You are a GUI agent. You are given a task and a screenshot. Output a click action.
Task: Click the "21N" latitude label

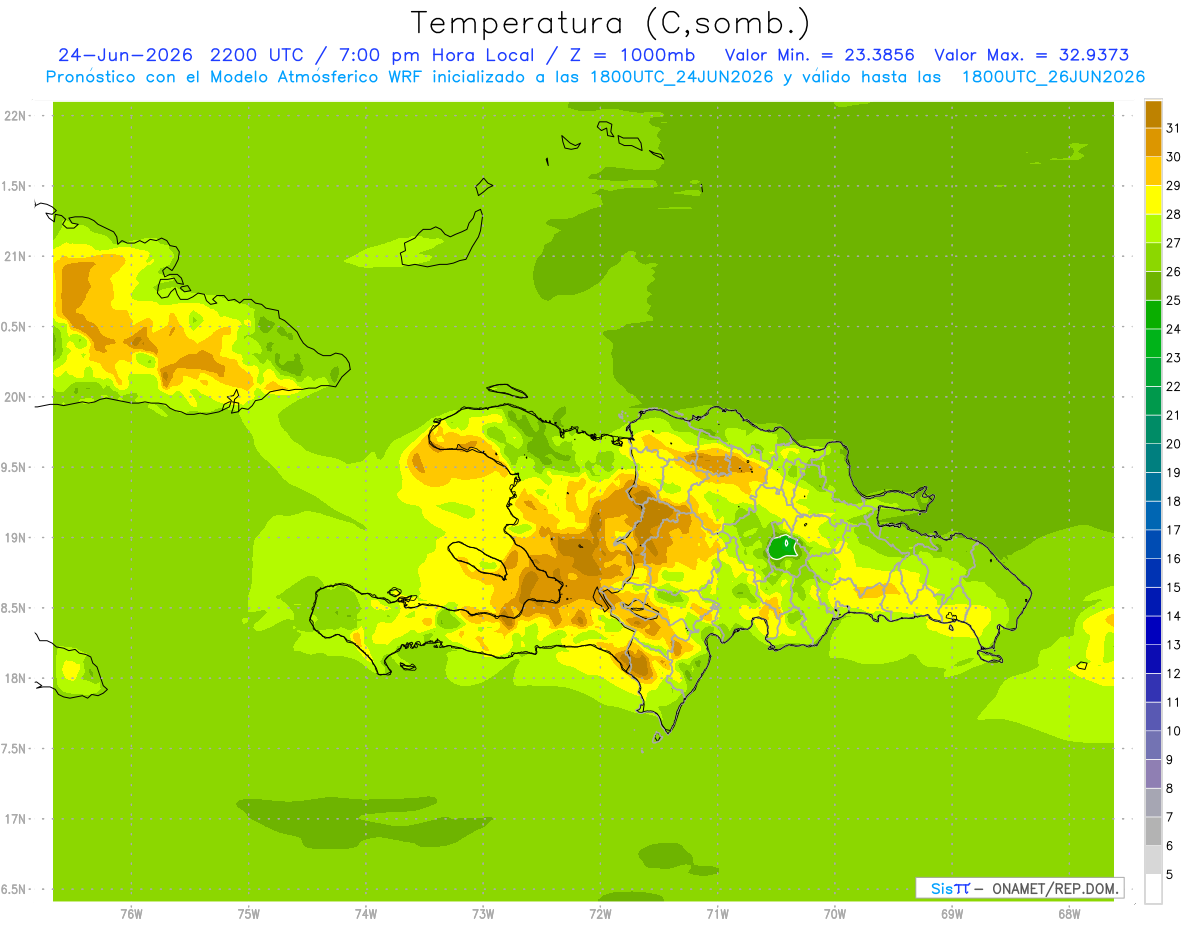click(16, 257)
